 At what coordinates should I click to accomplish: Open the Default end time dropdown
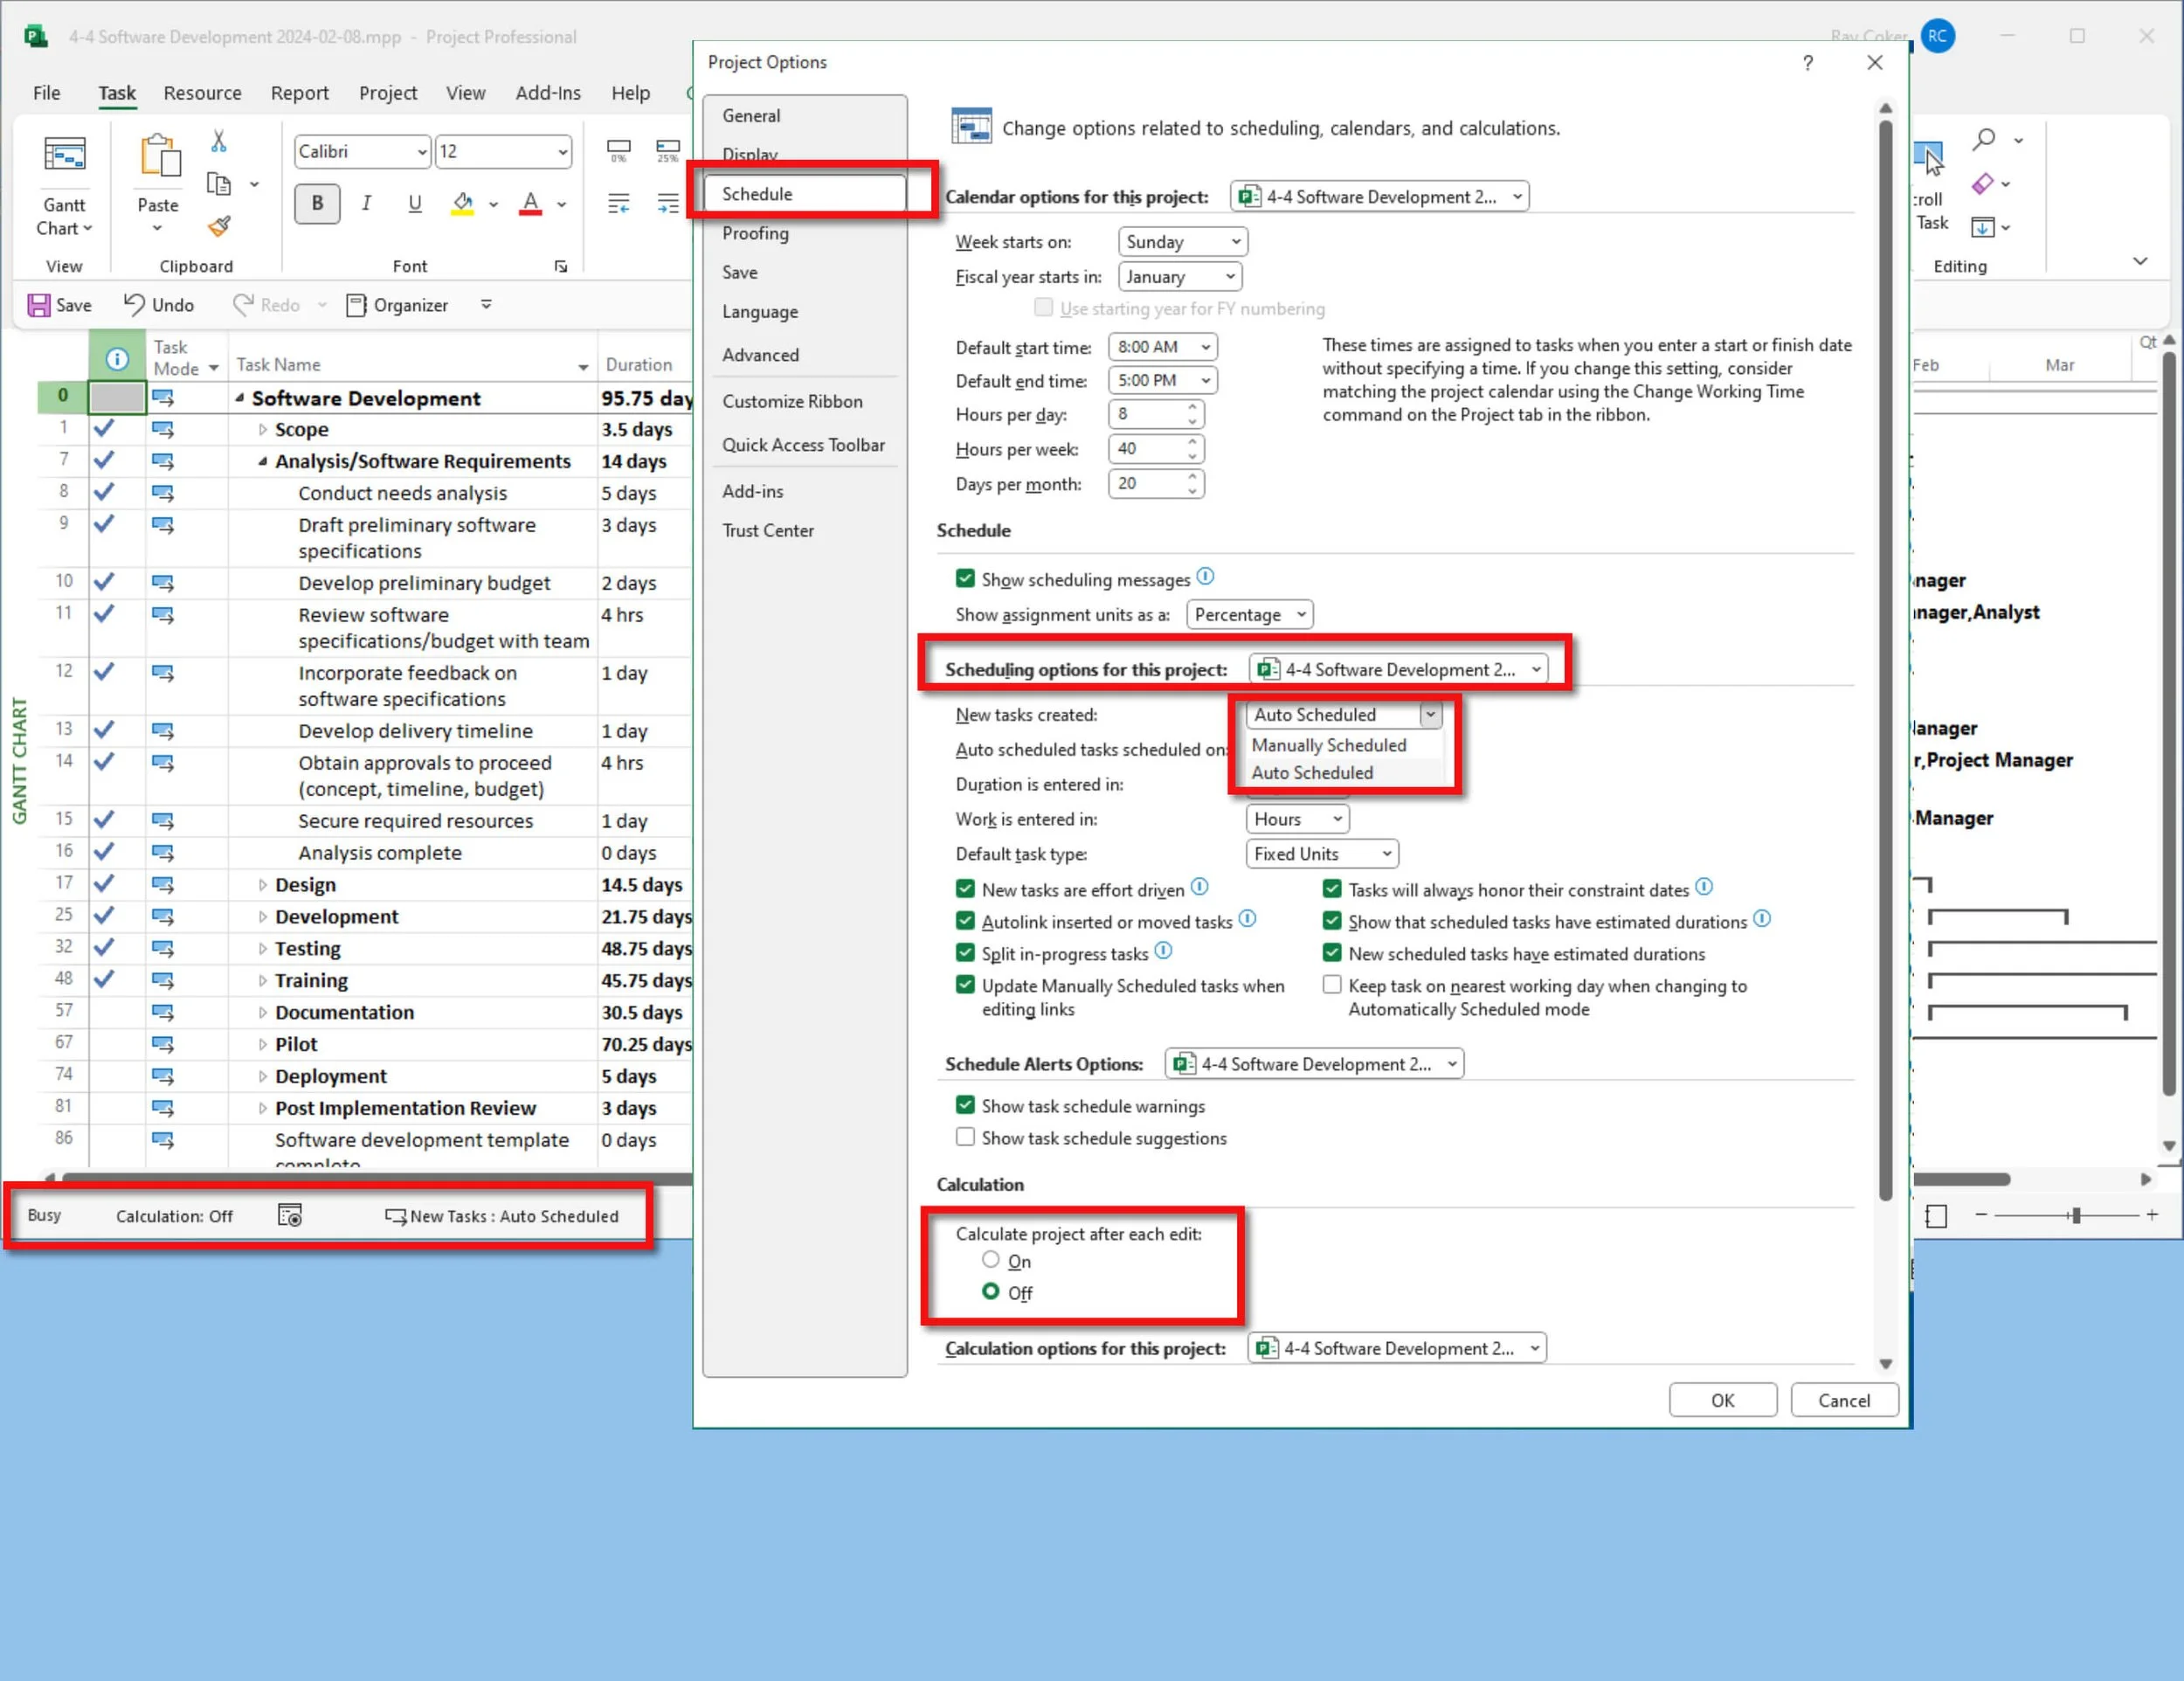pyautogui.click(x=1163, y=380)
